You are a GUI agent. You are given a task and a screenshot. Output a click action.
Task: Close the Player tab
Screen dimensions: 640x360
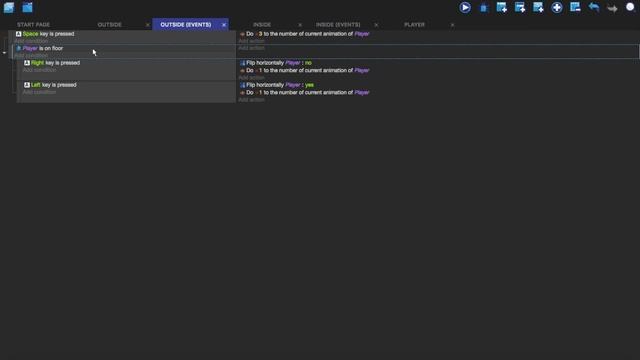coord(452,25)
